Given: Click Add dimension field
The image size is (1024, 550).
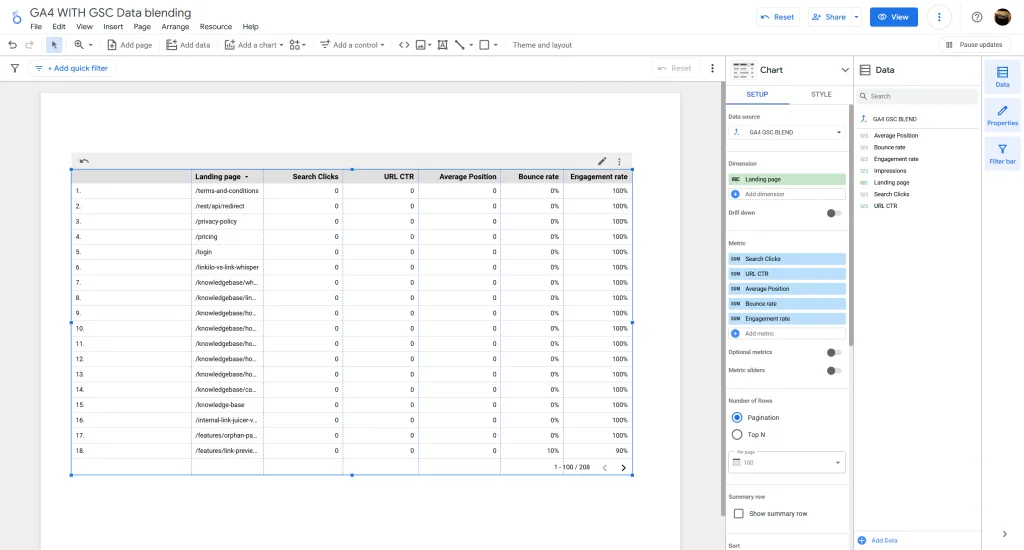Looking at the screenshot, I should click(x=787, y=194).
